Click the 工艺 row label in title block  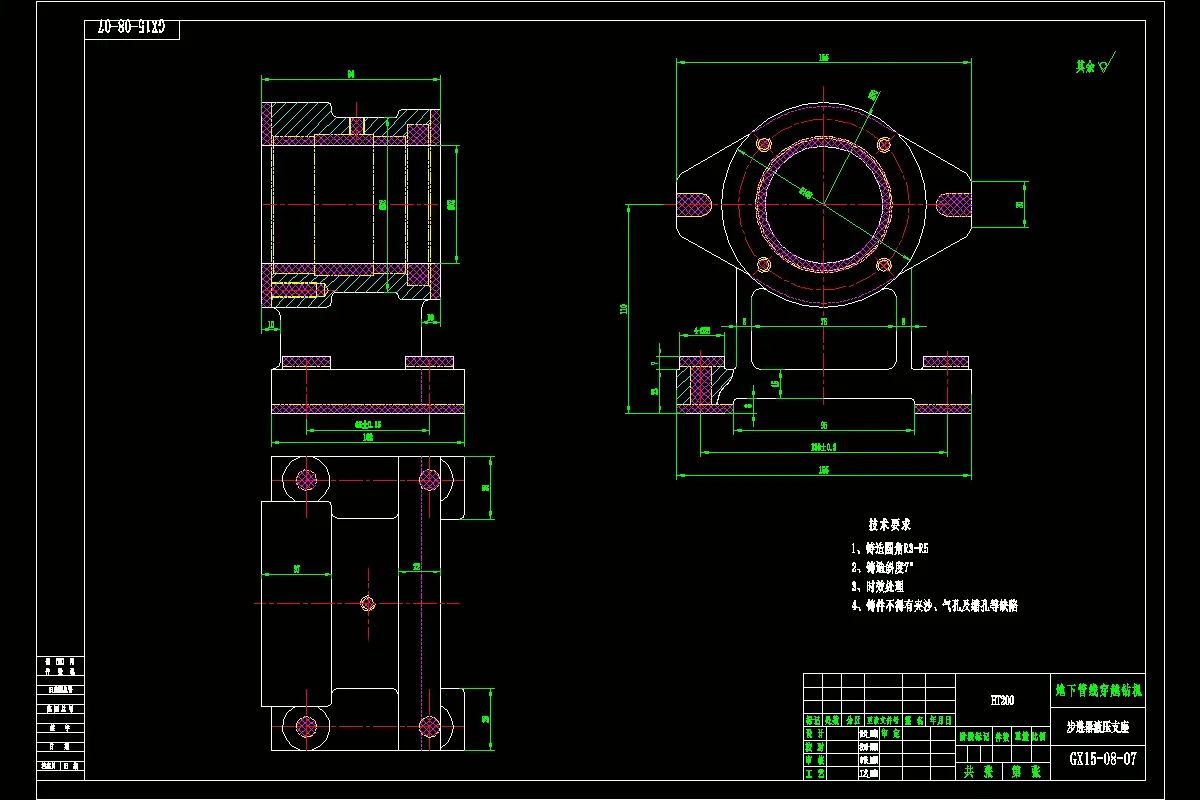[x=814, y=773]
